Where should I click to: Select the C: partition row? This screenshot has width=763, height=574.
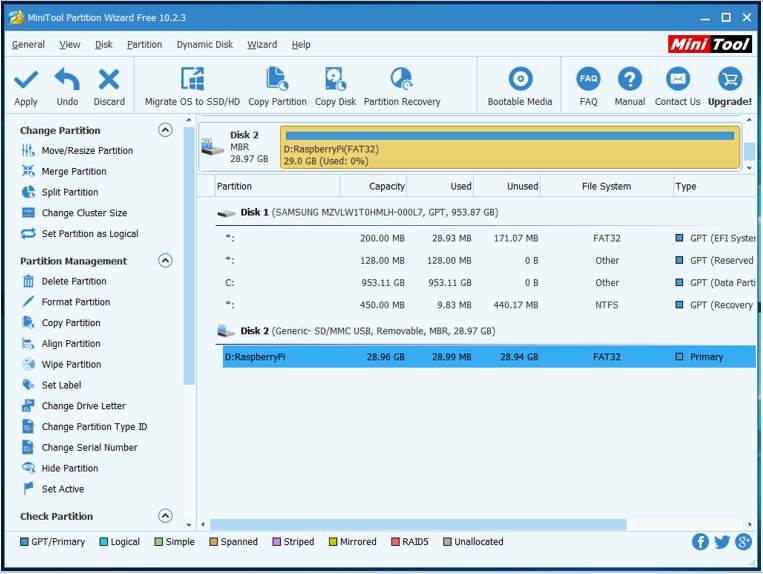[489, 283]
